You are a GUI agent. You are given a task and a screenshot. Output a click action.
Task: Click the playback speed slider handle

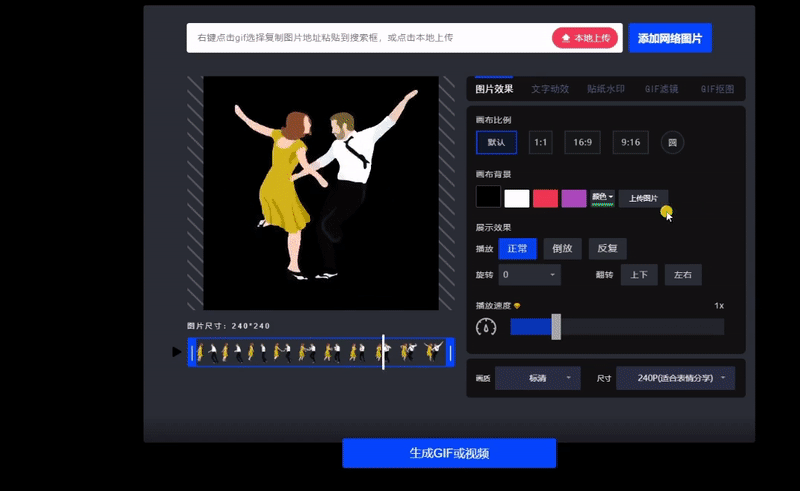pos(556,327)
